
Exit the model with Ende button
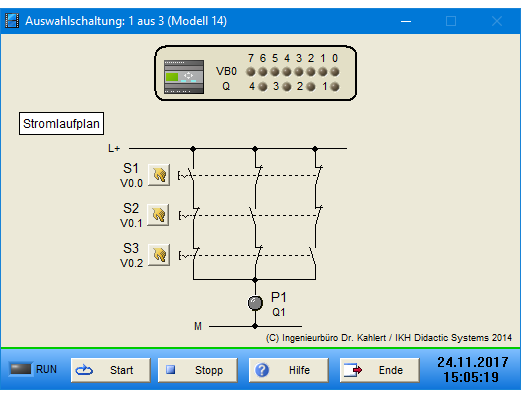pyautogui.click(x=379, y=370)
